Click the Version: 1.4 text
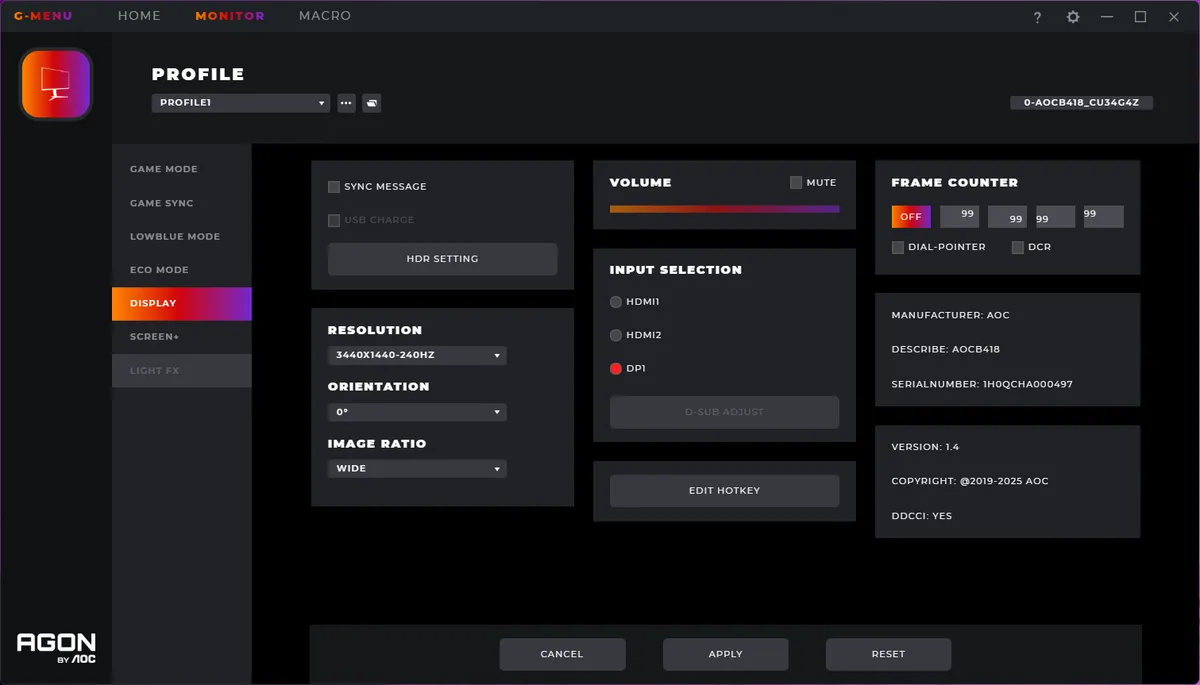This screenshot has height=685, width=1200. pyautogui.click(x=925, y=447)
